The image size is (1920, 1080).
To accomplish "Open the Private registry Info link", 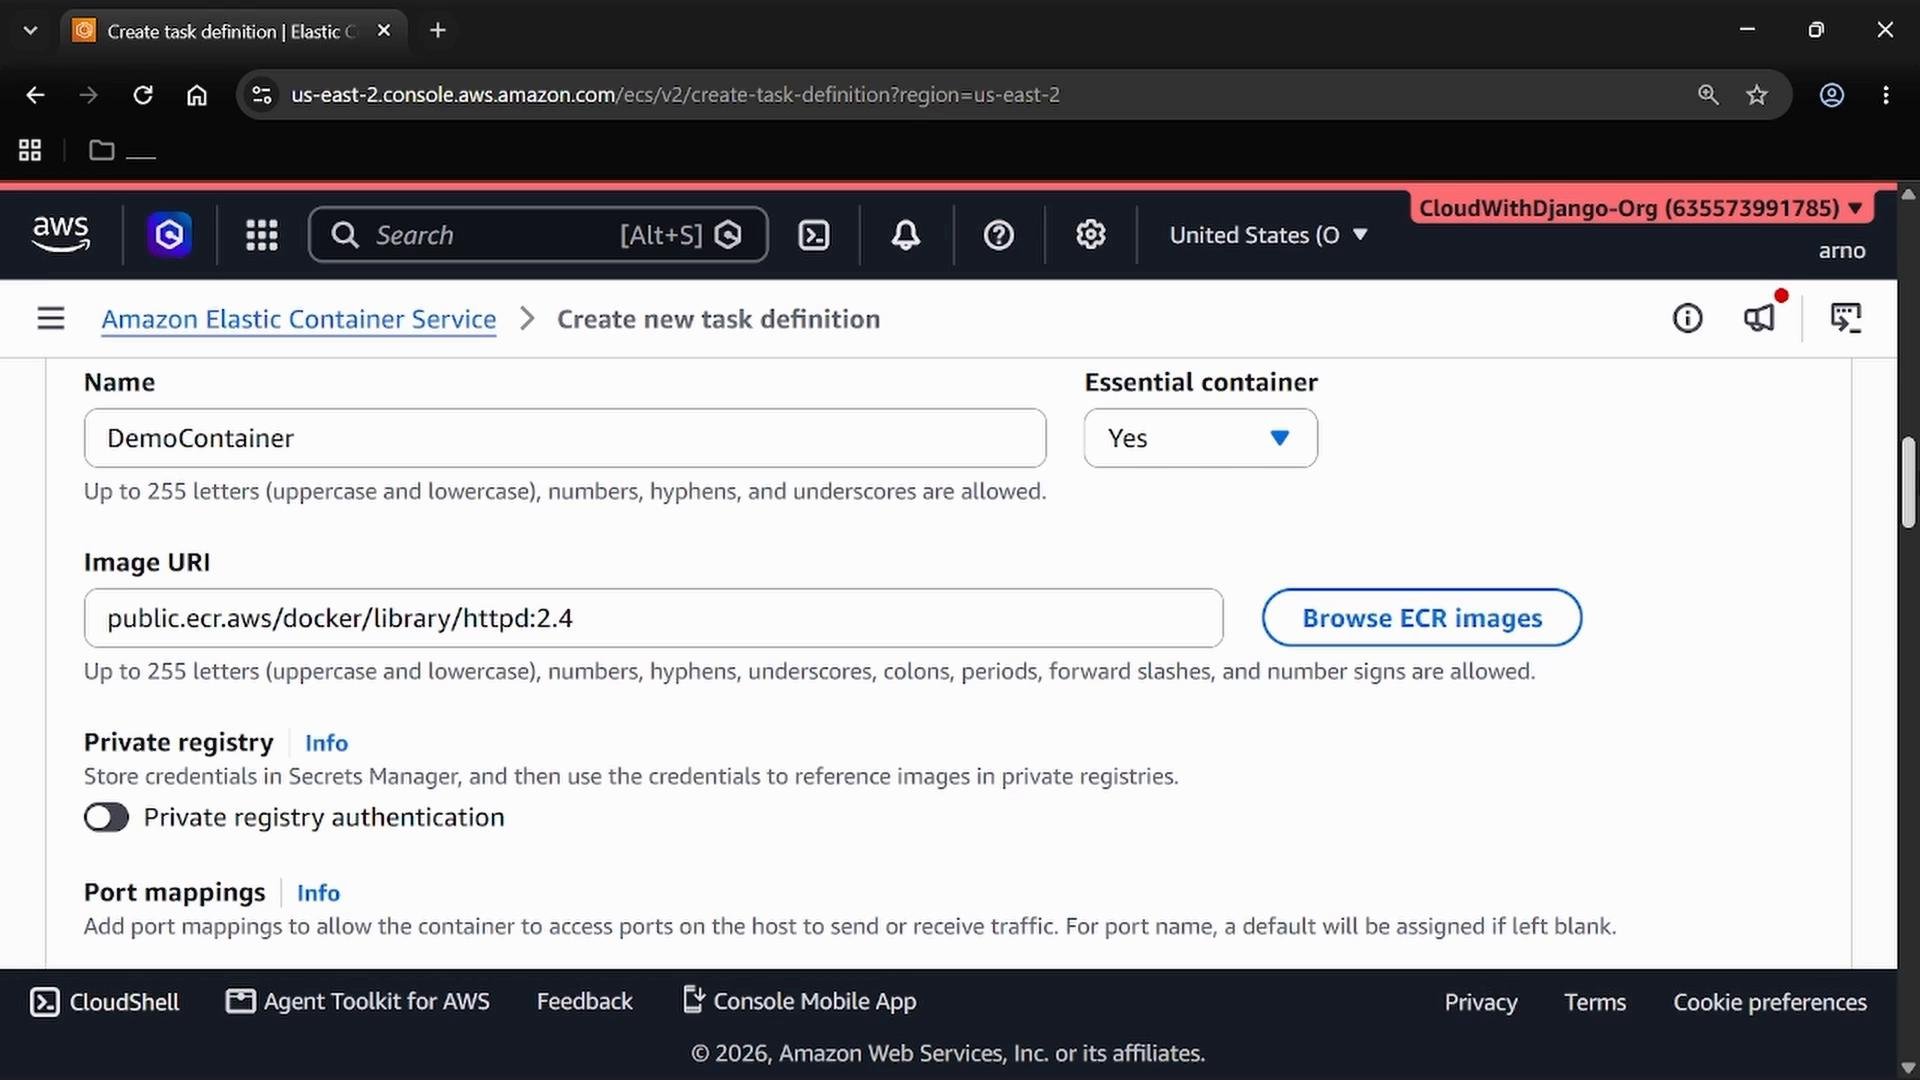I will pos(326,743).
